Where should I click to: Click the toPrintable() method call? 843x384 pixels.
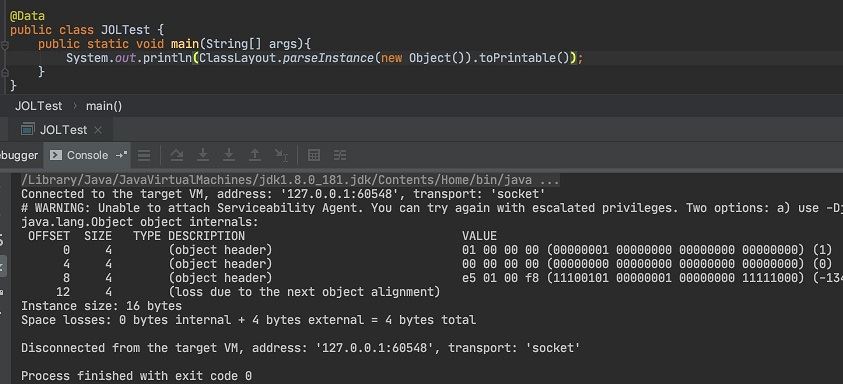524,58
